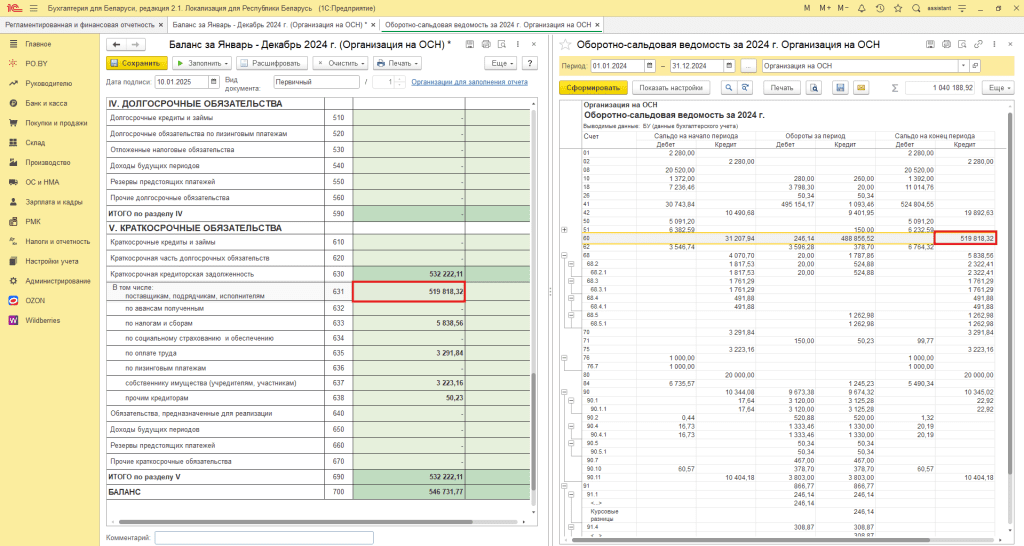Open the Очистить dropdown button
Image resolution: width=1024 pixels, height=546 pixels.
(x=340, y=63)
